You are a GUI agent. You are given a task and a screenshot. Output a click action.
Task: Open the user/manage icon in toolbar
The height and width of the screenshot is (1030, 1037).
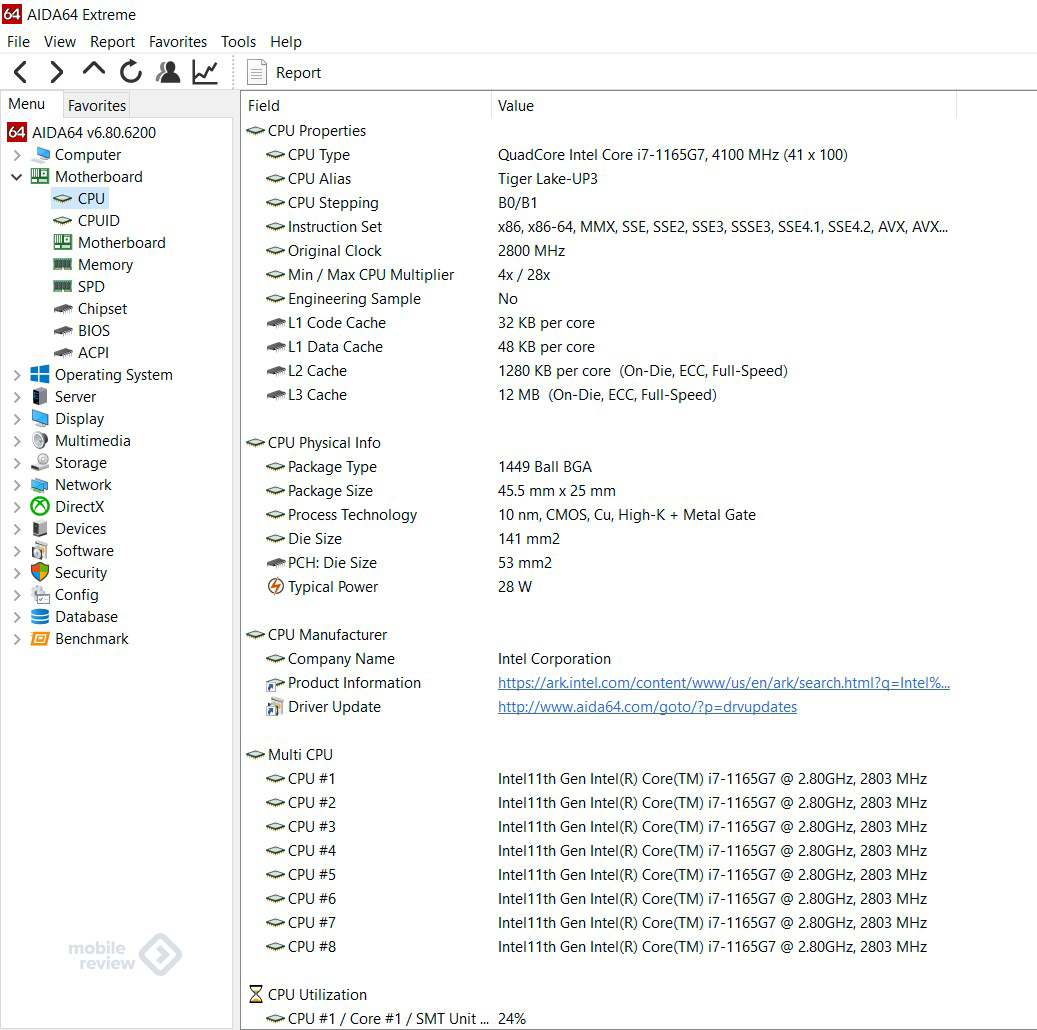pos(168,71)
